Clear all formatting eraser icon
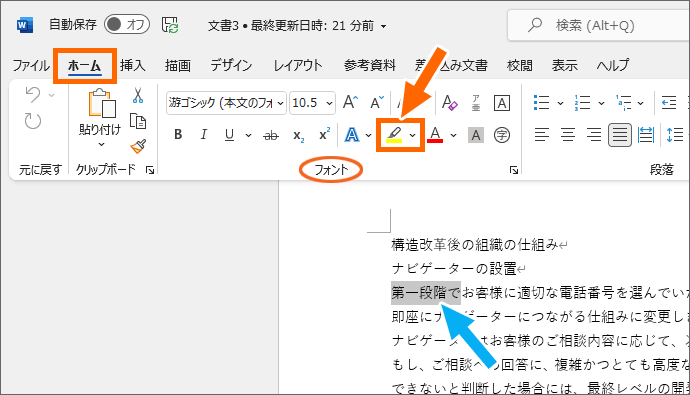This screenshot has width=690, height=395. pyautogui.click(x=449, y=103)
